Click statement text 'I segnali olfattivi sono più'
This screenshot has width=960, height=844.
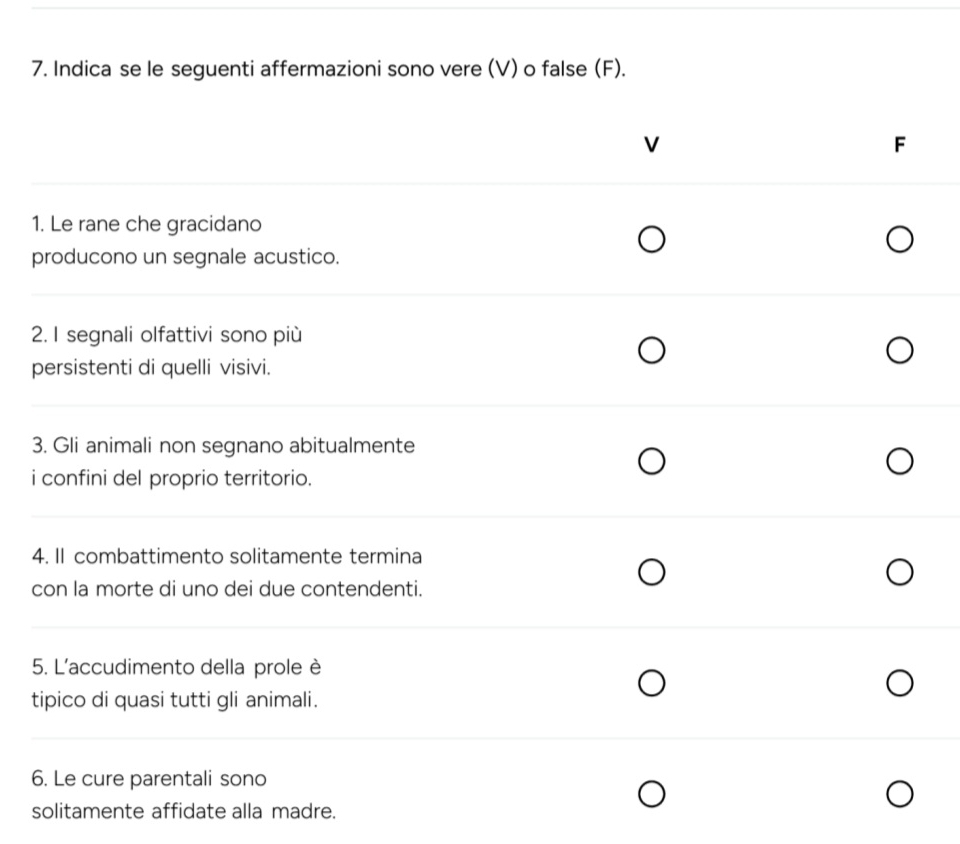167,333
